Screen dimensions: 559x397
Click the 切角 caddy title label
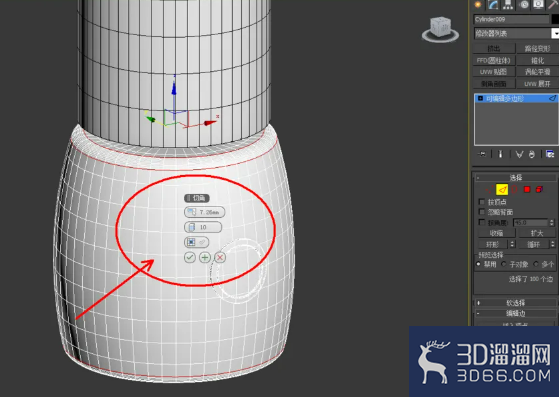[197, 198]
